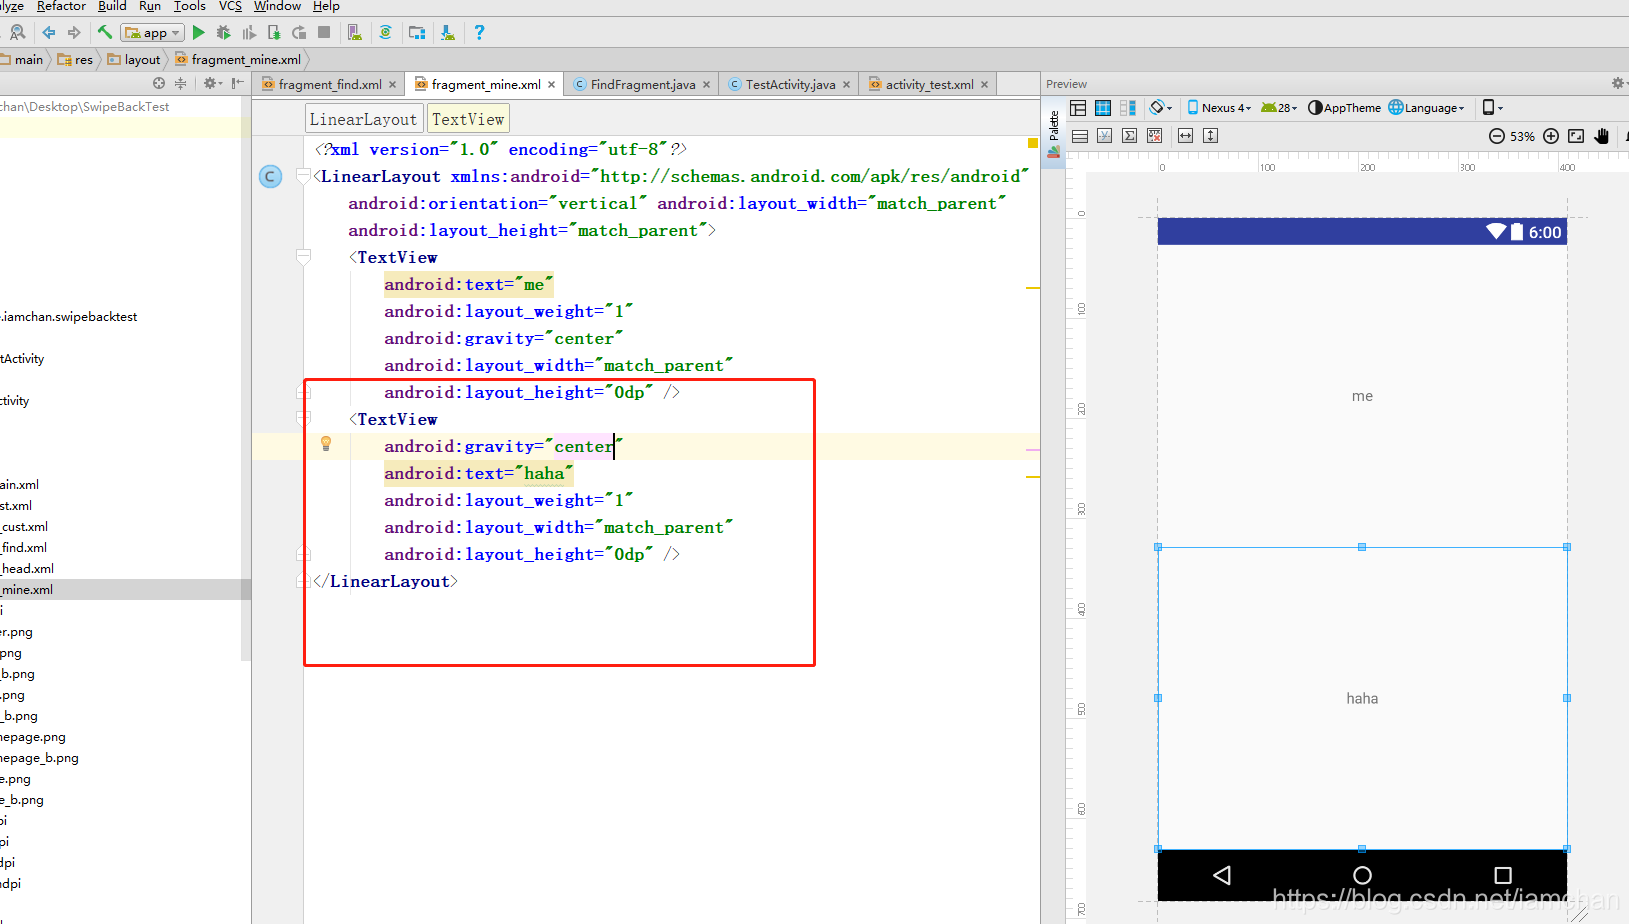Click Expand Horizontally arrow icon
Viewport: 1629px width, 924px height.
tap(1185, 136)
